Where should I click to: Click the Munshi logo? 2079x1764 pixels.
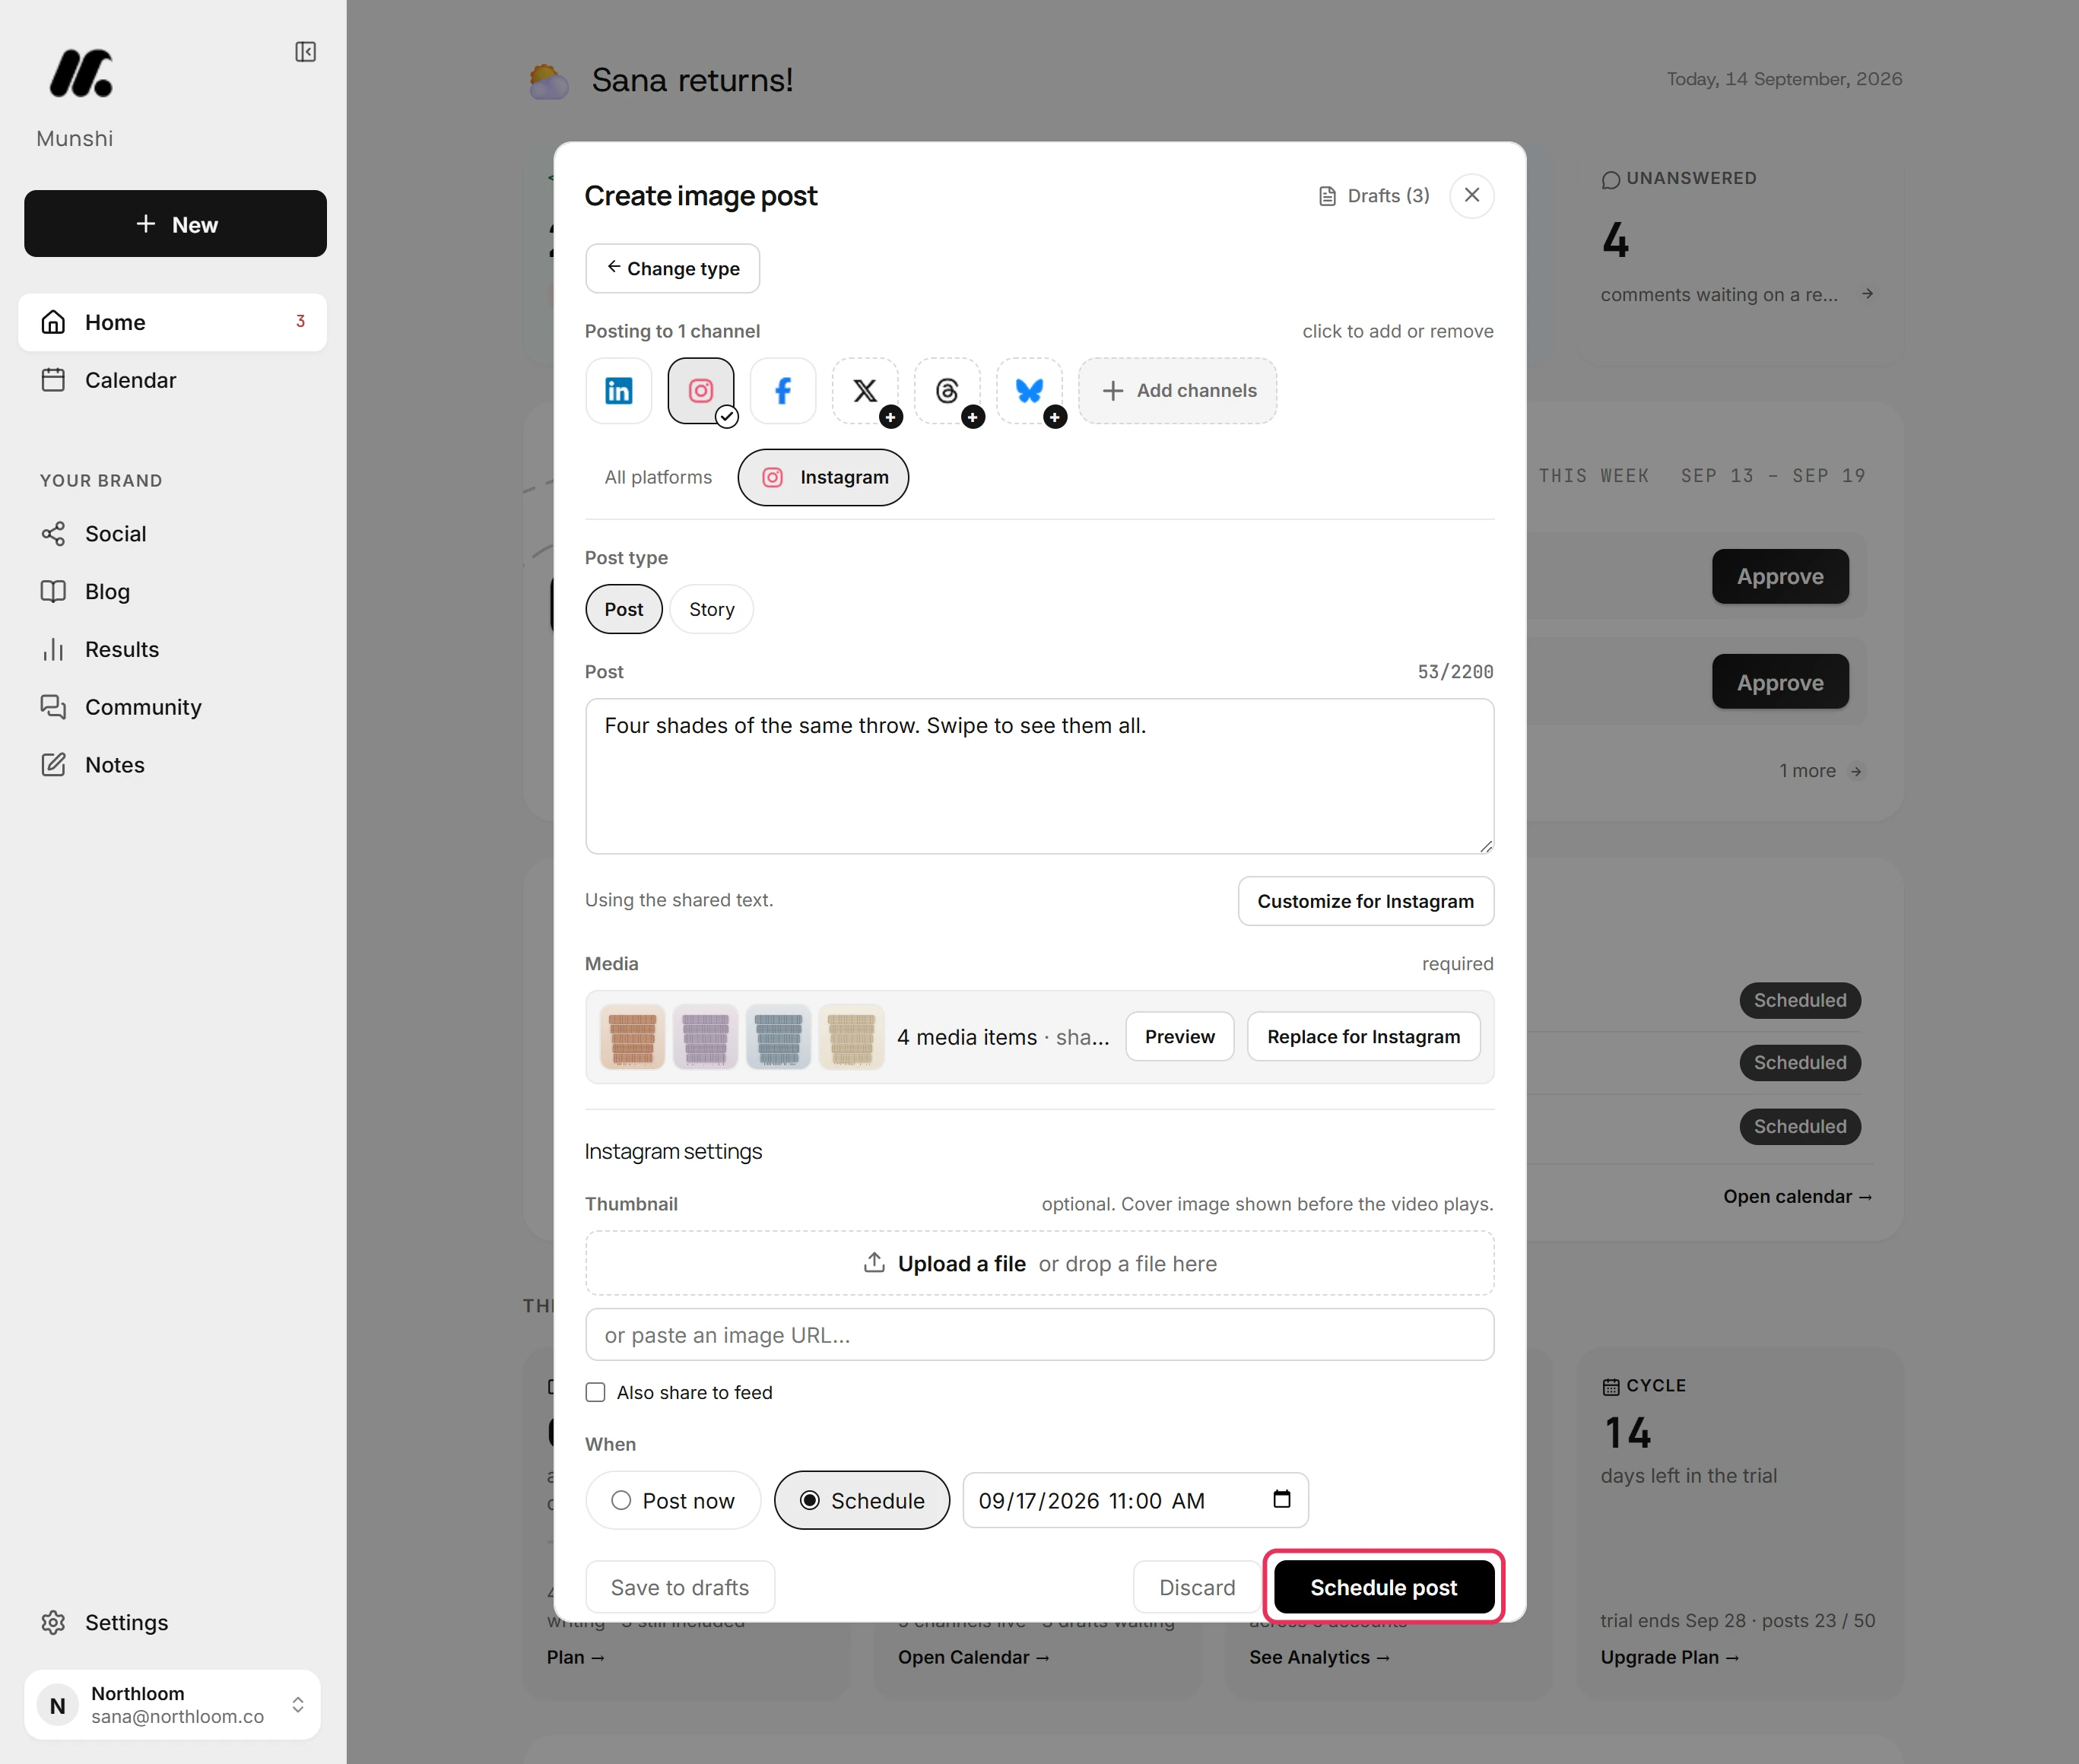pyautogui.click(x=81, y=74)
